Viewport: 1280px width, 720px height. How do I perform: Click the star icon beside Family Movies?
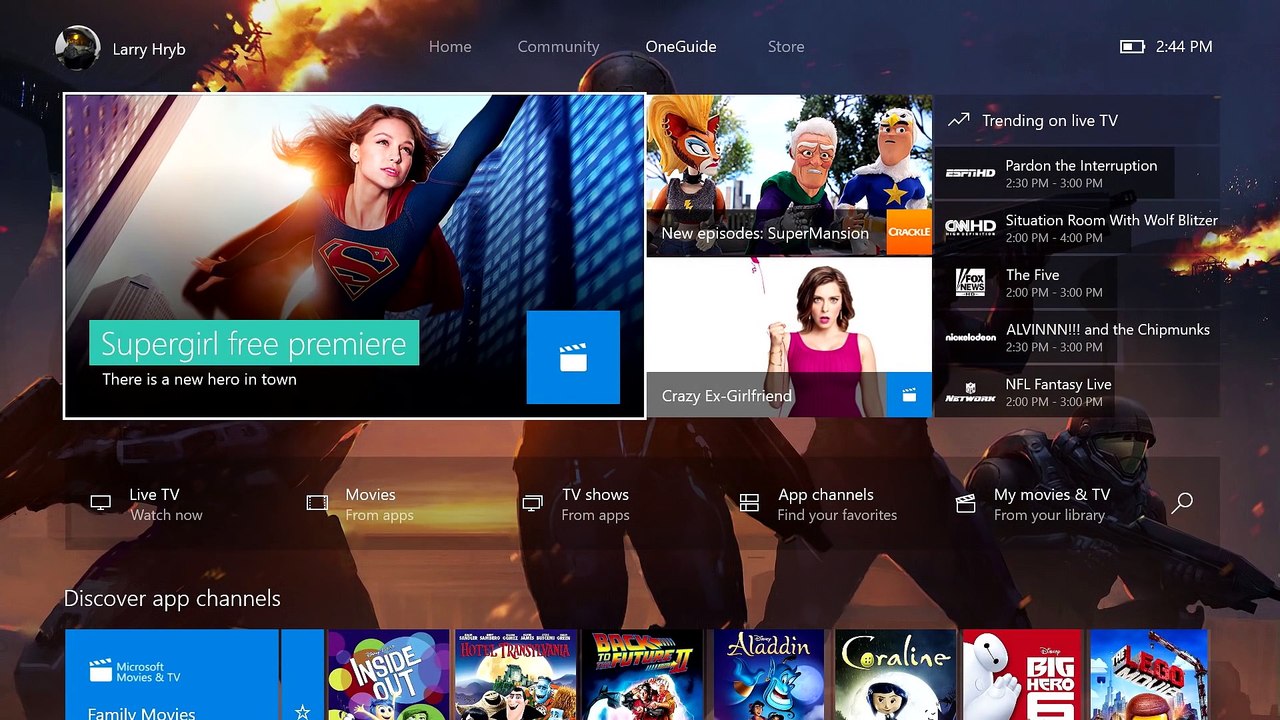click(x=303, y=712)
